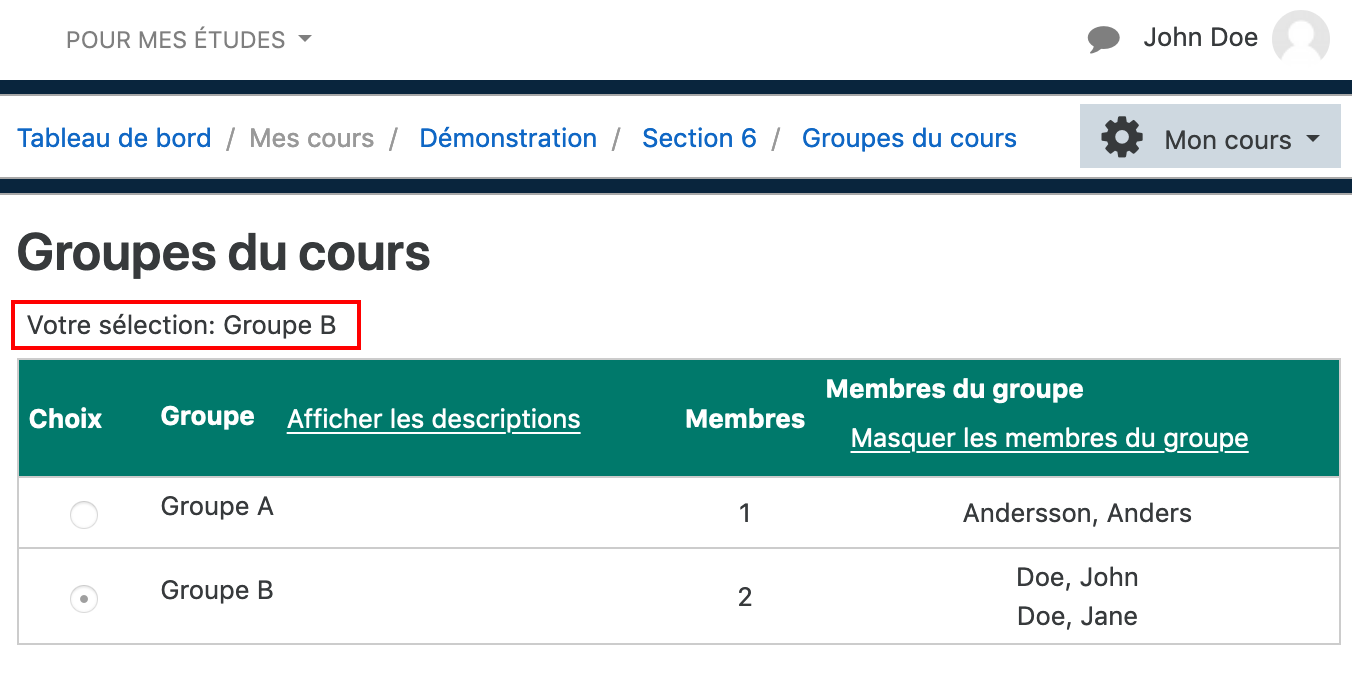Click the Votre sélection: Groupe B text
This screenshot has height=686, width=1352.
(x=182, y=325)
